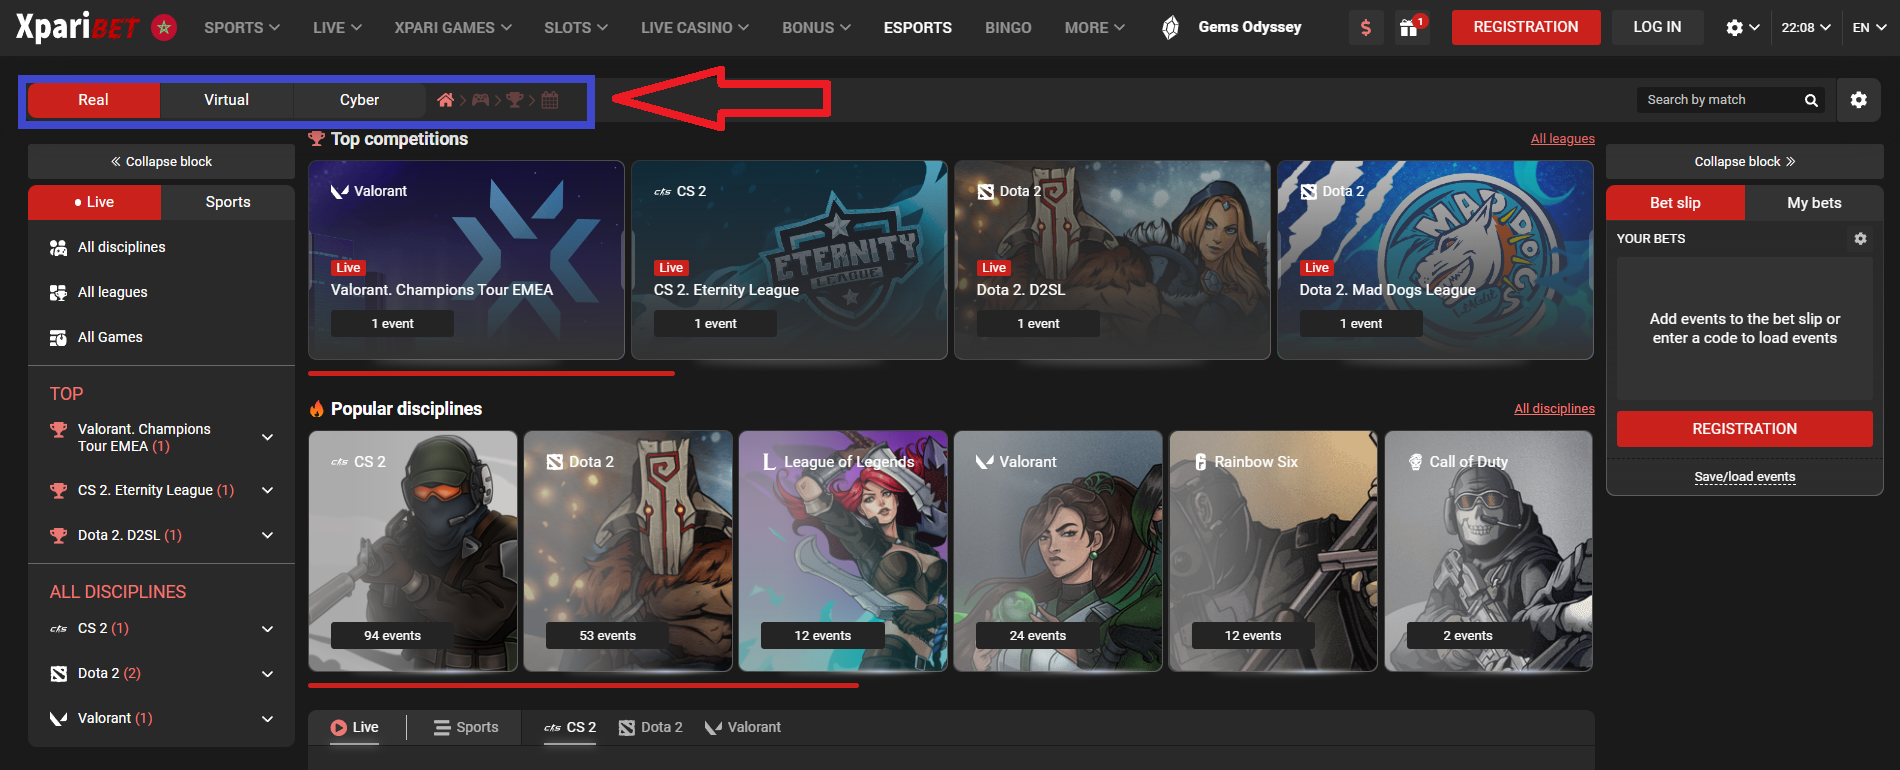The image size is (1900, 770).
Task: Open the Dota 2. Mad Dogs League card
Action: [1435, 260]
